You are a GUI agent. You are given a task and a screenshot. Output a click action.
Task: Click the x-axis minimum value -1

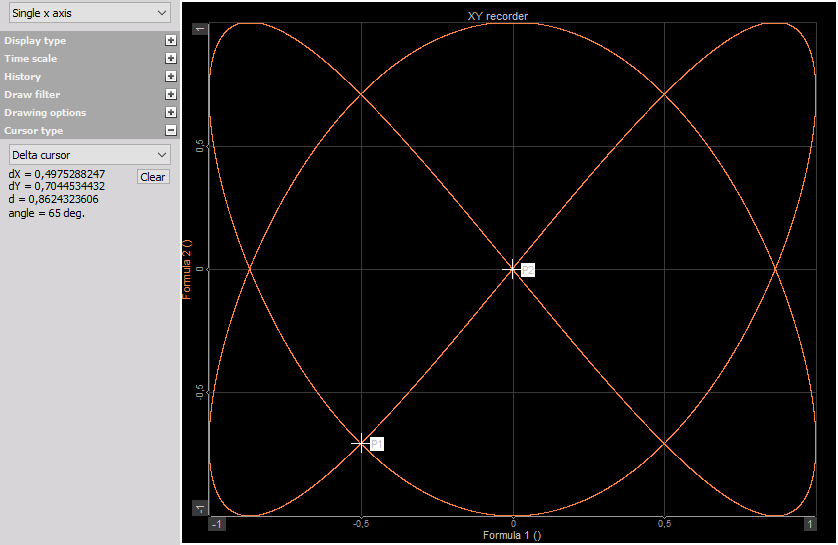pos(216,524)
